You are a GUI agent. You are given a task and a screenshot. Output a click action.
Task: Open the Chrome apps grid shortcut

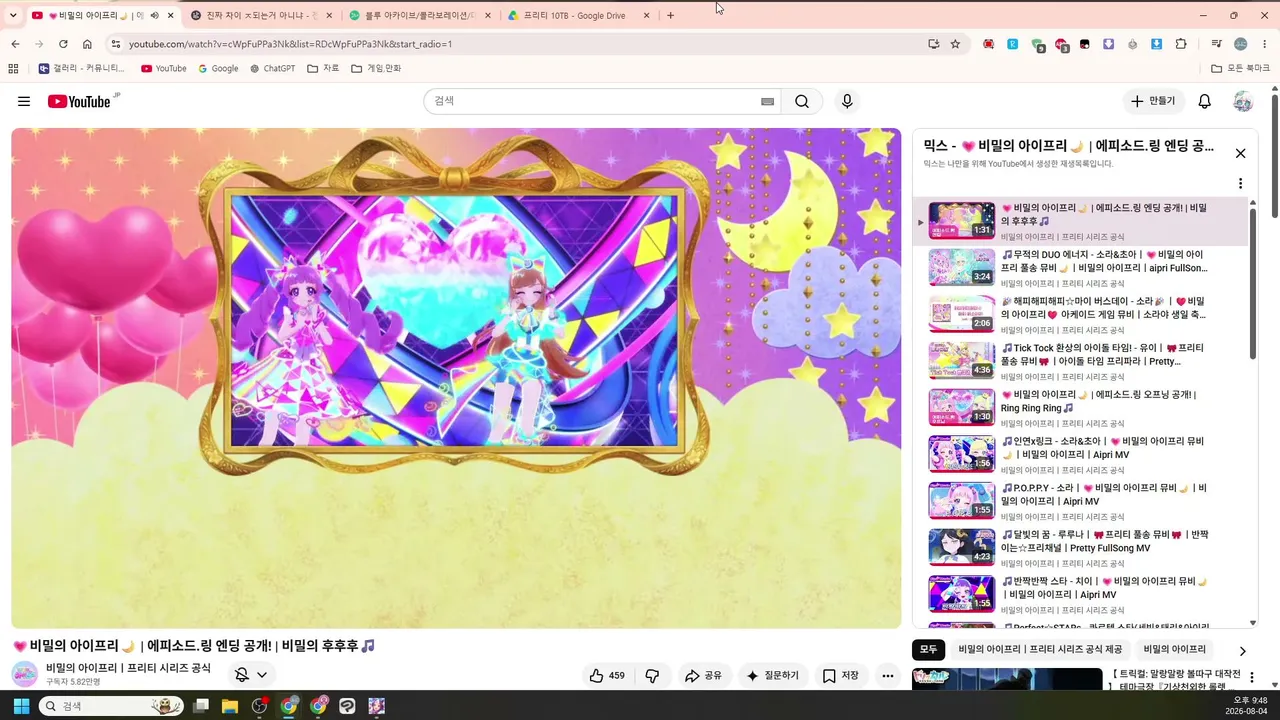tap(13, 69)
